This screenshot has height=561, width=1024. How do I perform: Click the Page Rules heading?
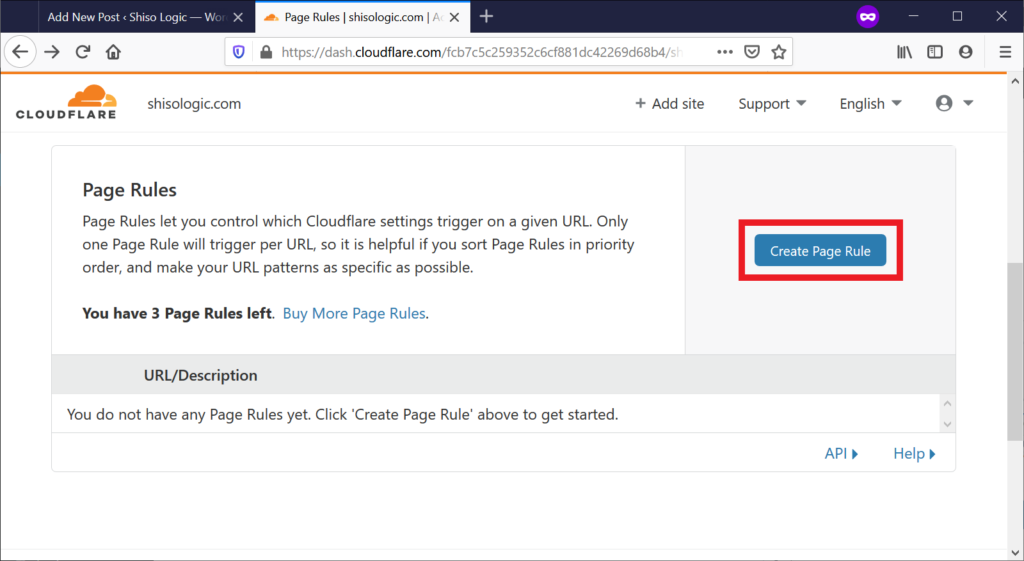pyautogui.click(x=129, y=190)
